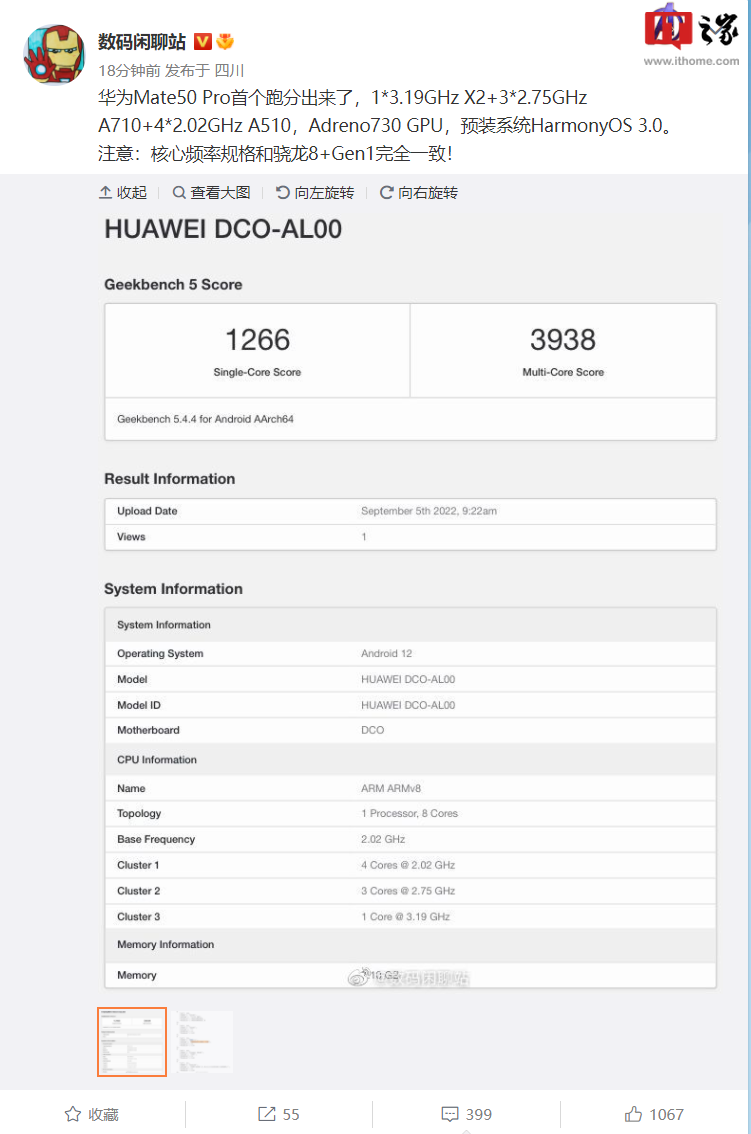Open the 399 comments

[x=467, y=1114]
